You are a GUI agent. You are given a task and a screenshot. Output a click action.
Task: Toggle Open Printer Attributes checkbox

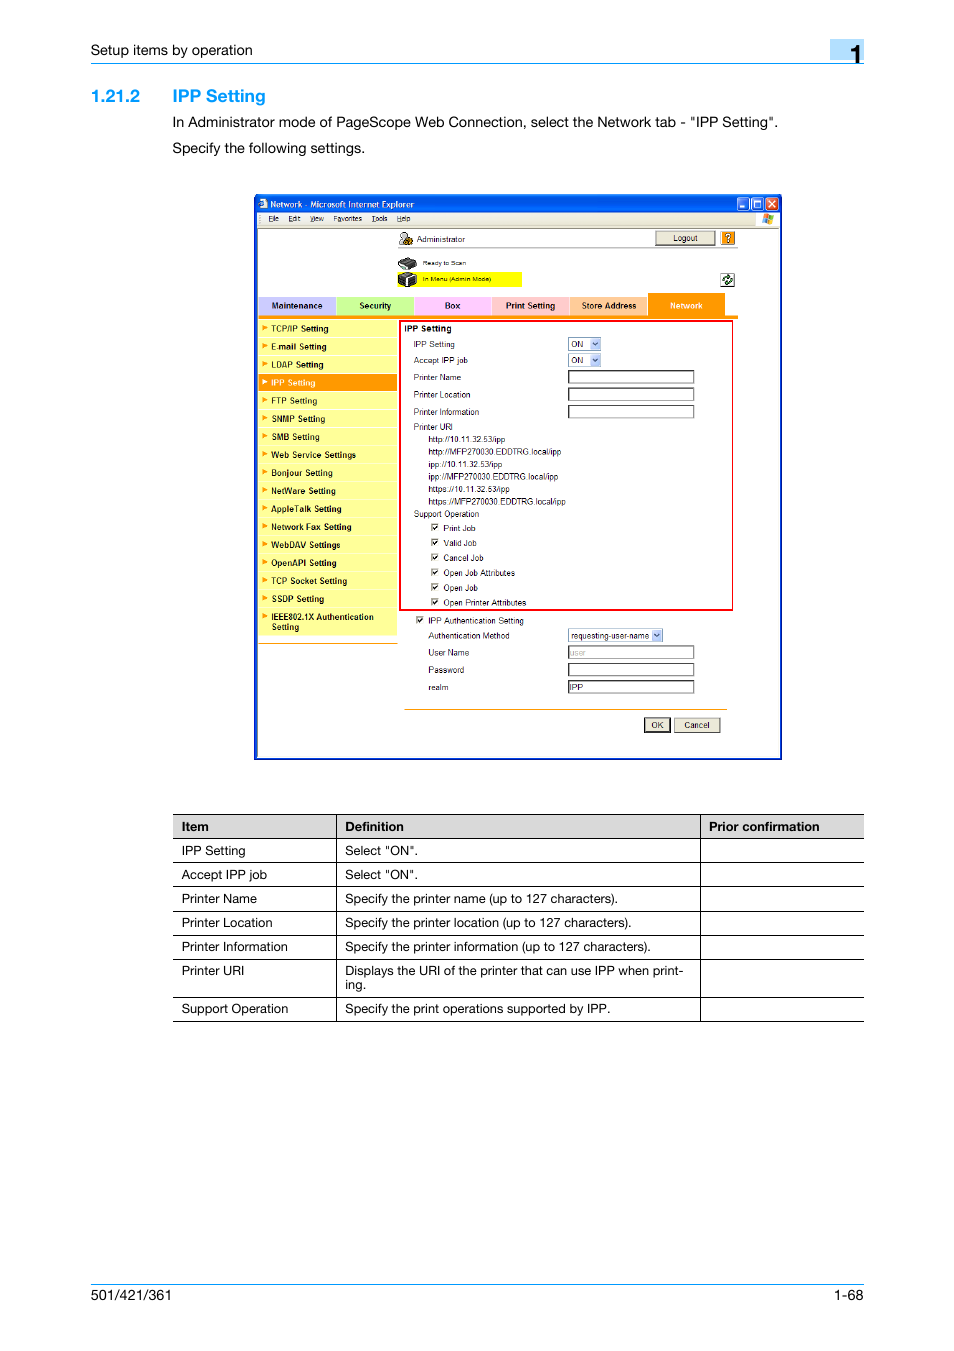coord(435,602)
